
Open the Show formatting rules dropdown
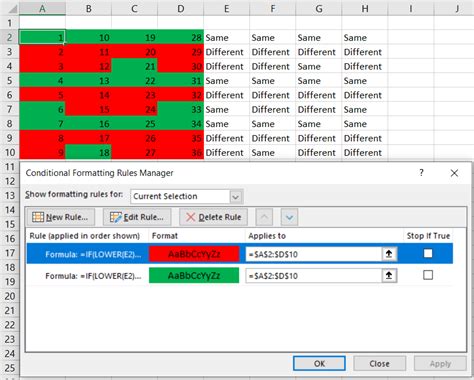[236, 197]
